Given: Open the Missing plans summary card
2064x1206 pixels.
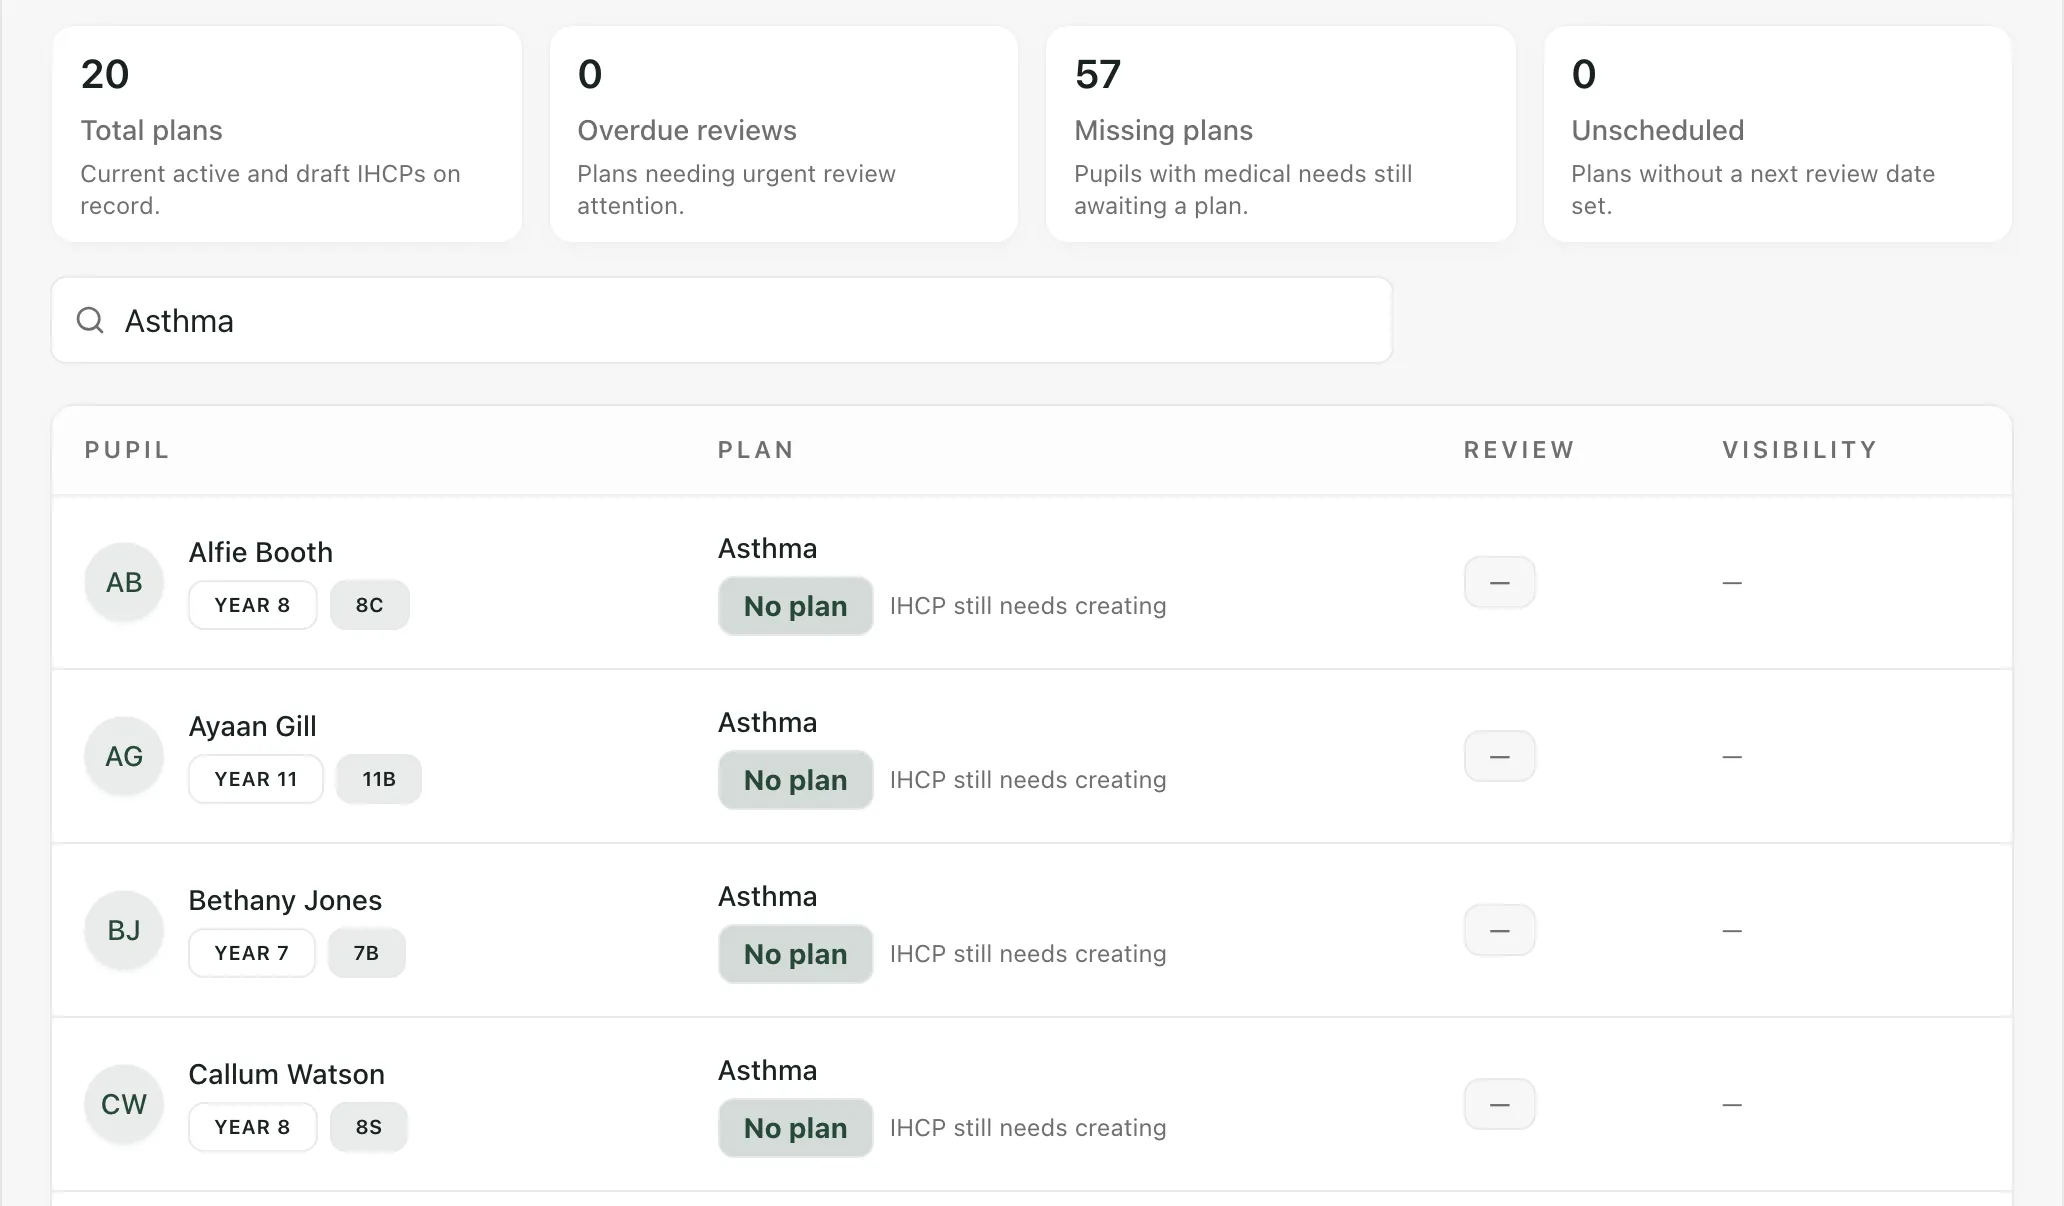Looking at the screenshot, I should [x=1281, y=134].
